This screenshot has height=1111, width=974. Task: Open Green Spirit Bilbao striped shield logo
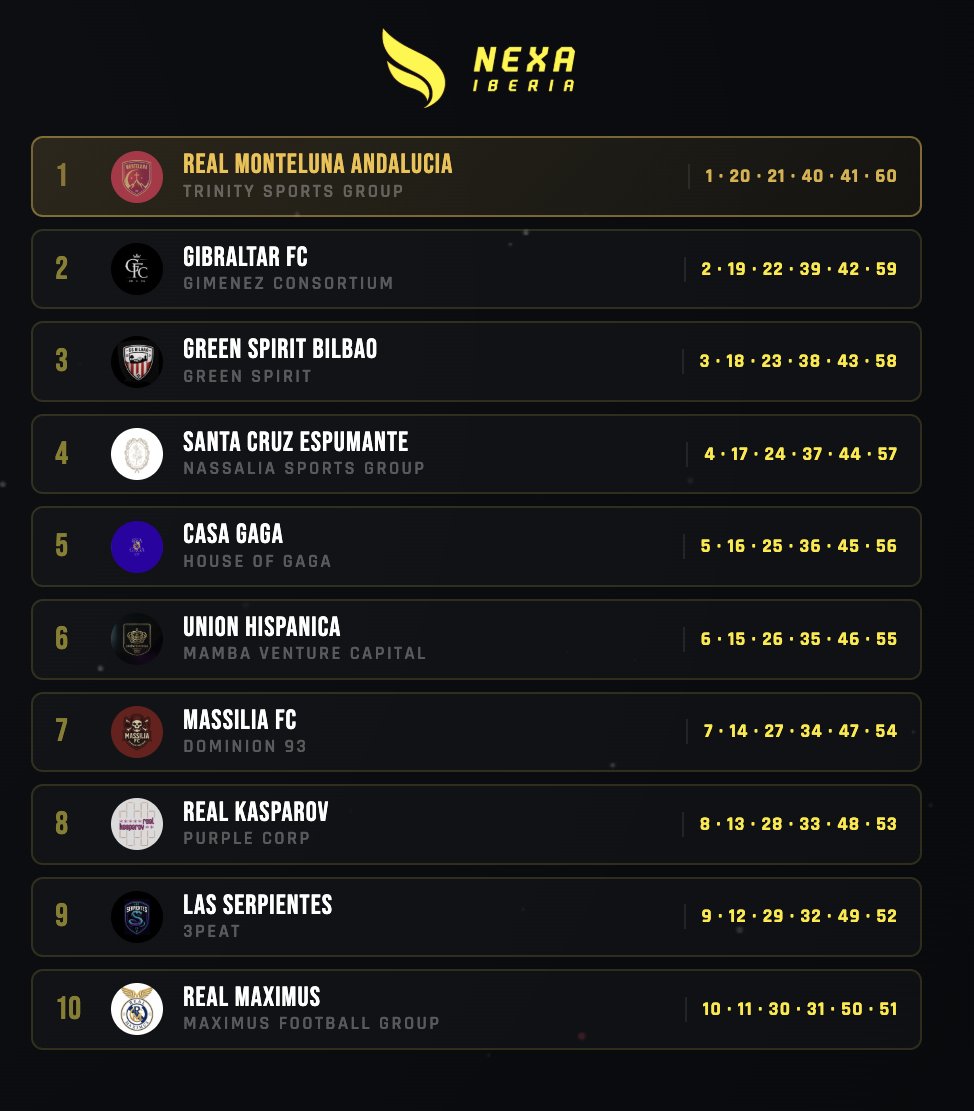[x=137, y=361]
